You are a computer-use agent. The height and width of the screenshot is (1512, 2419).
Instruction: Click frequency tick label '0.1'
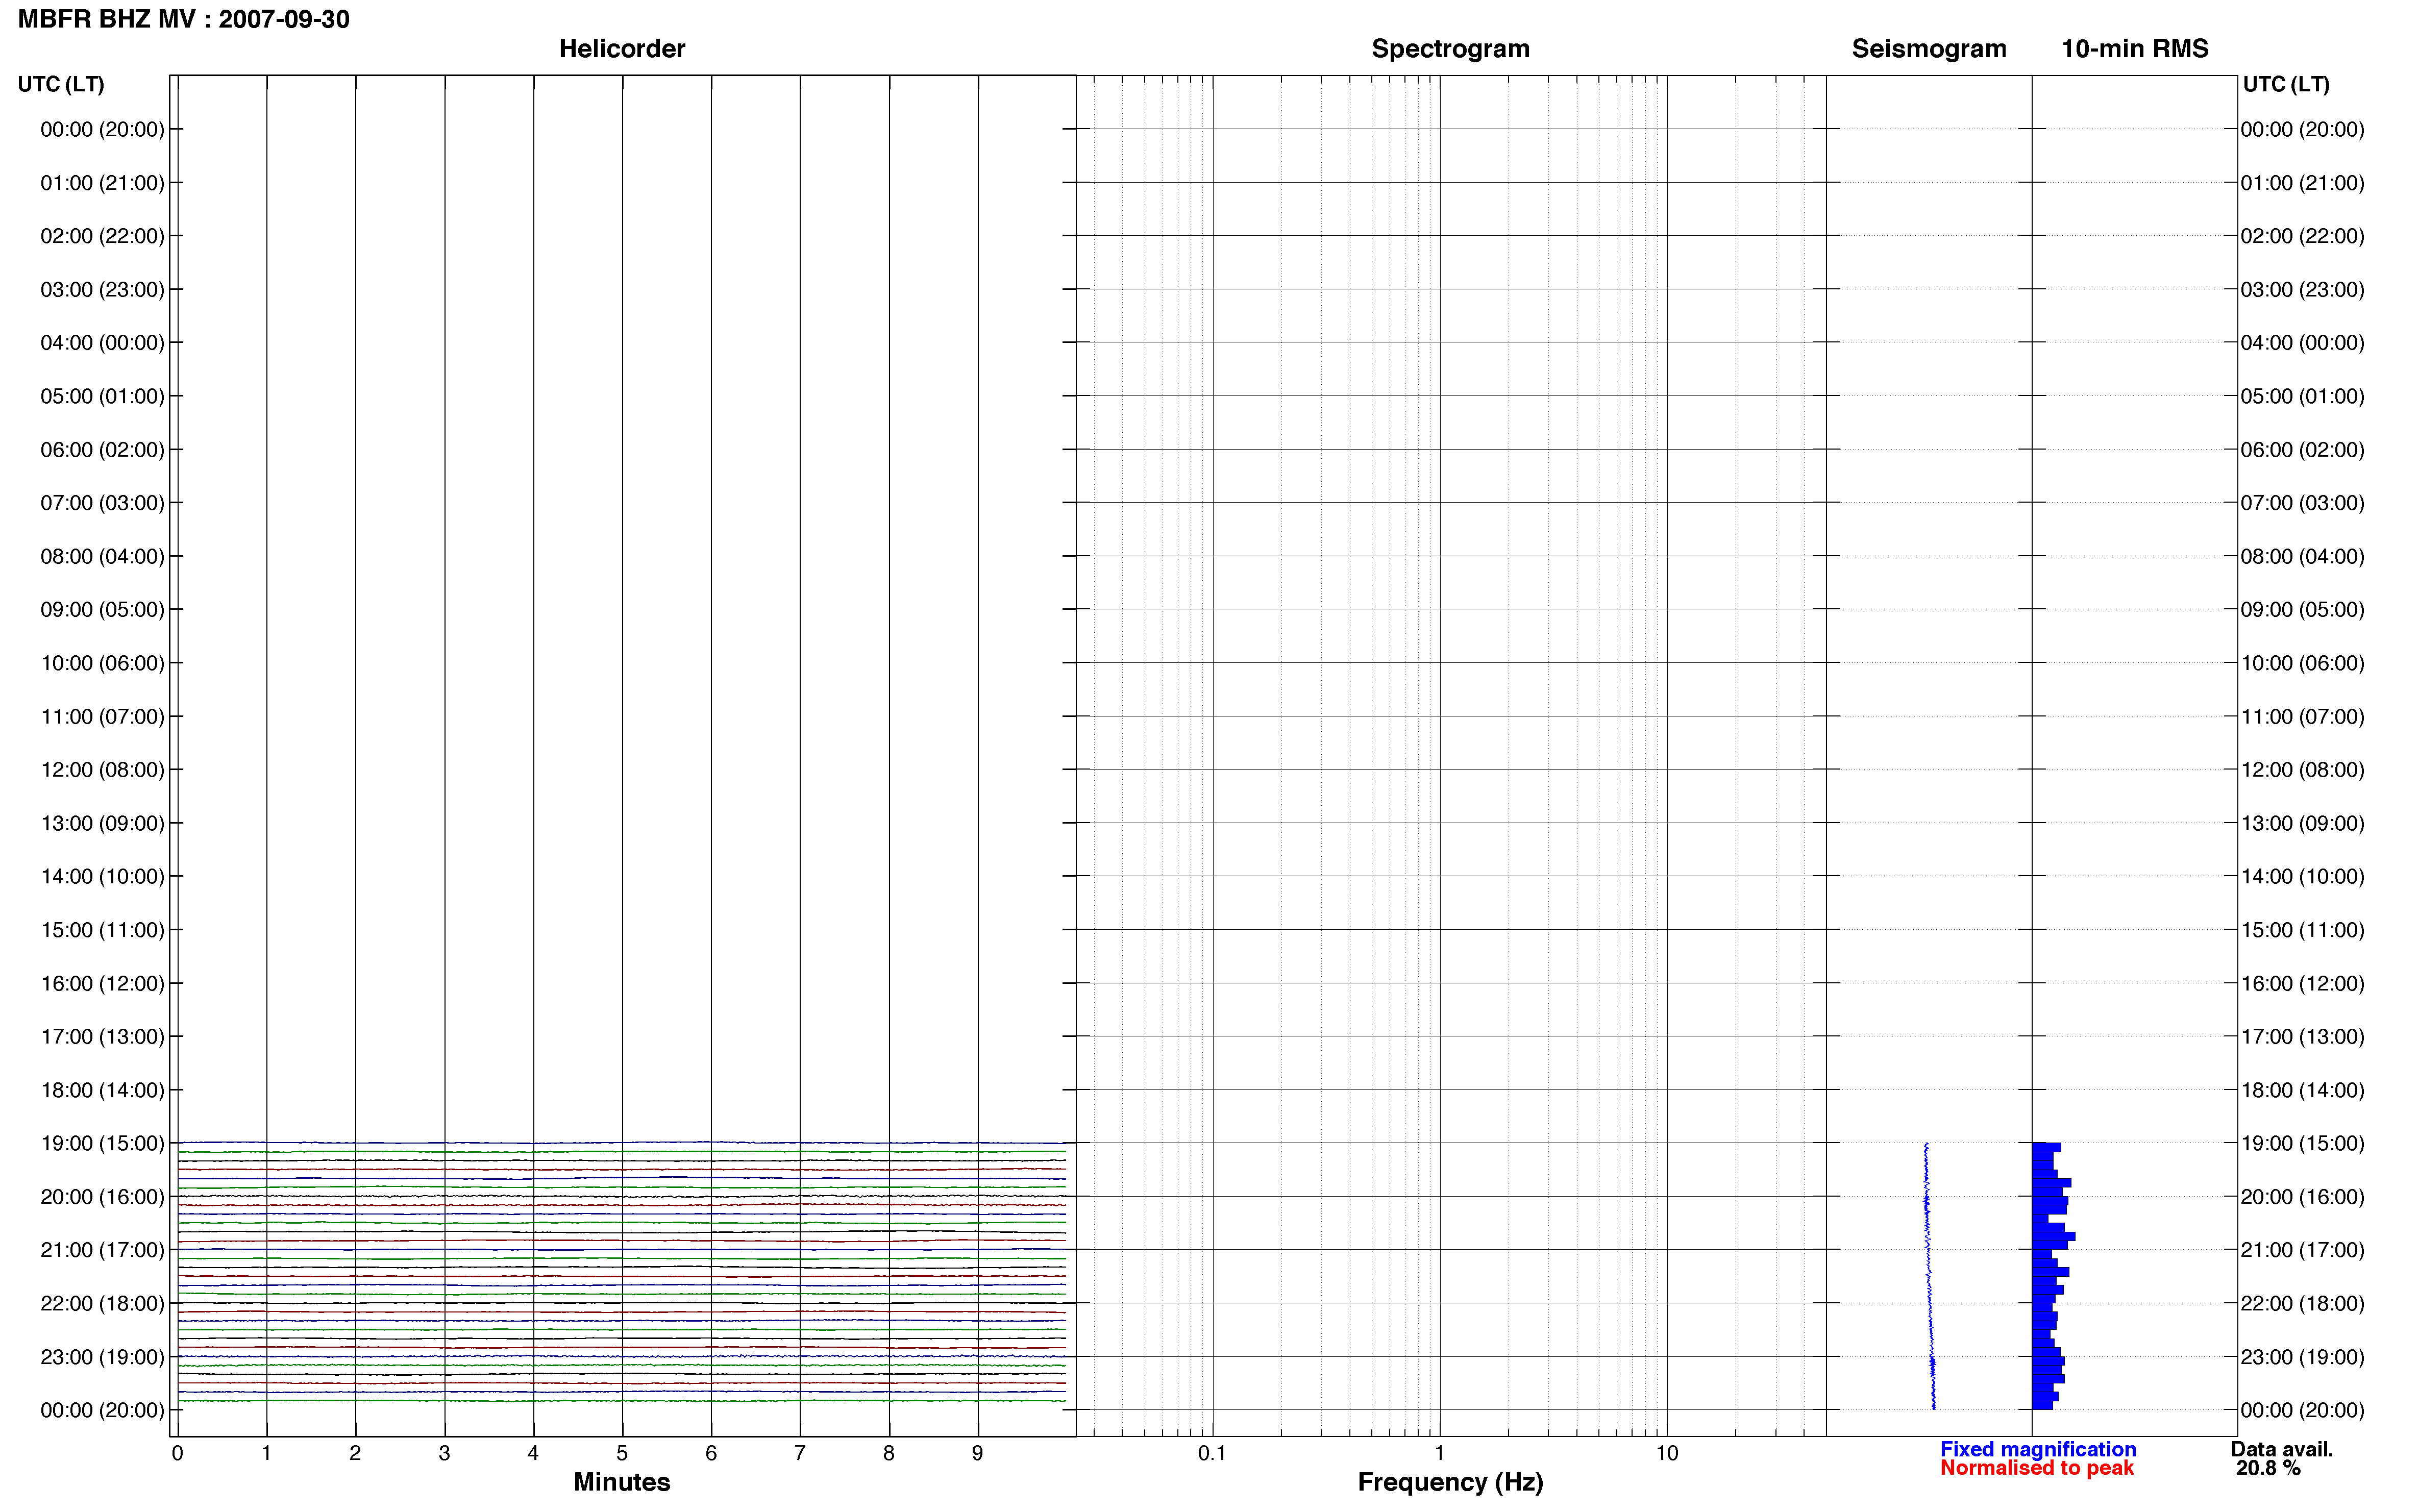pyautogui.click(x=1212, y=1453)
